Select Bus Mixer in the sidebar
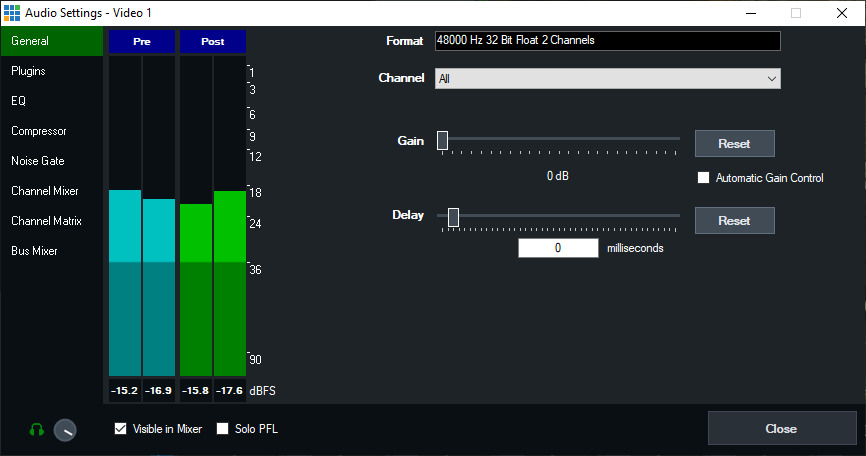The image size is (866, 456). 34,251
